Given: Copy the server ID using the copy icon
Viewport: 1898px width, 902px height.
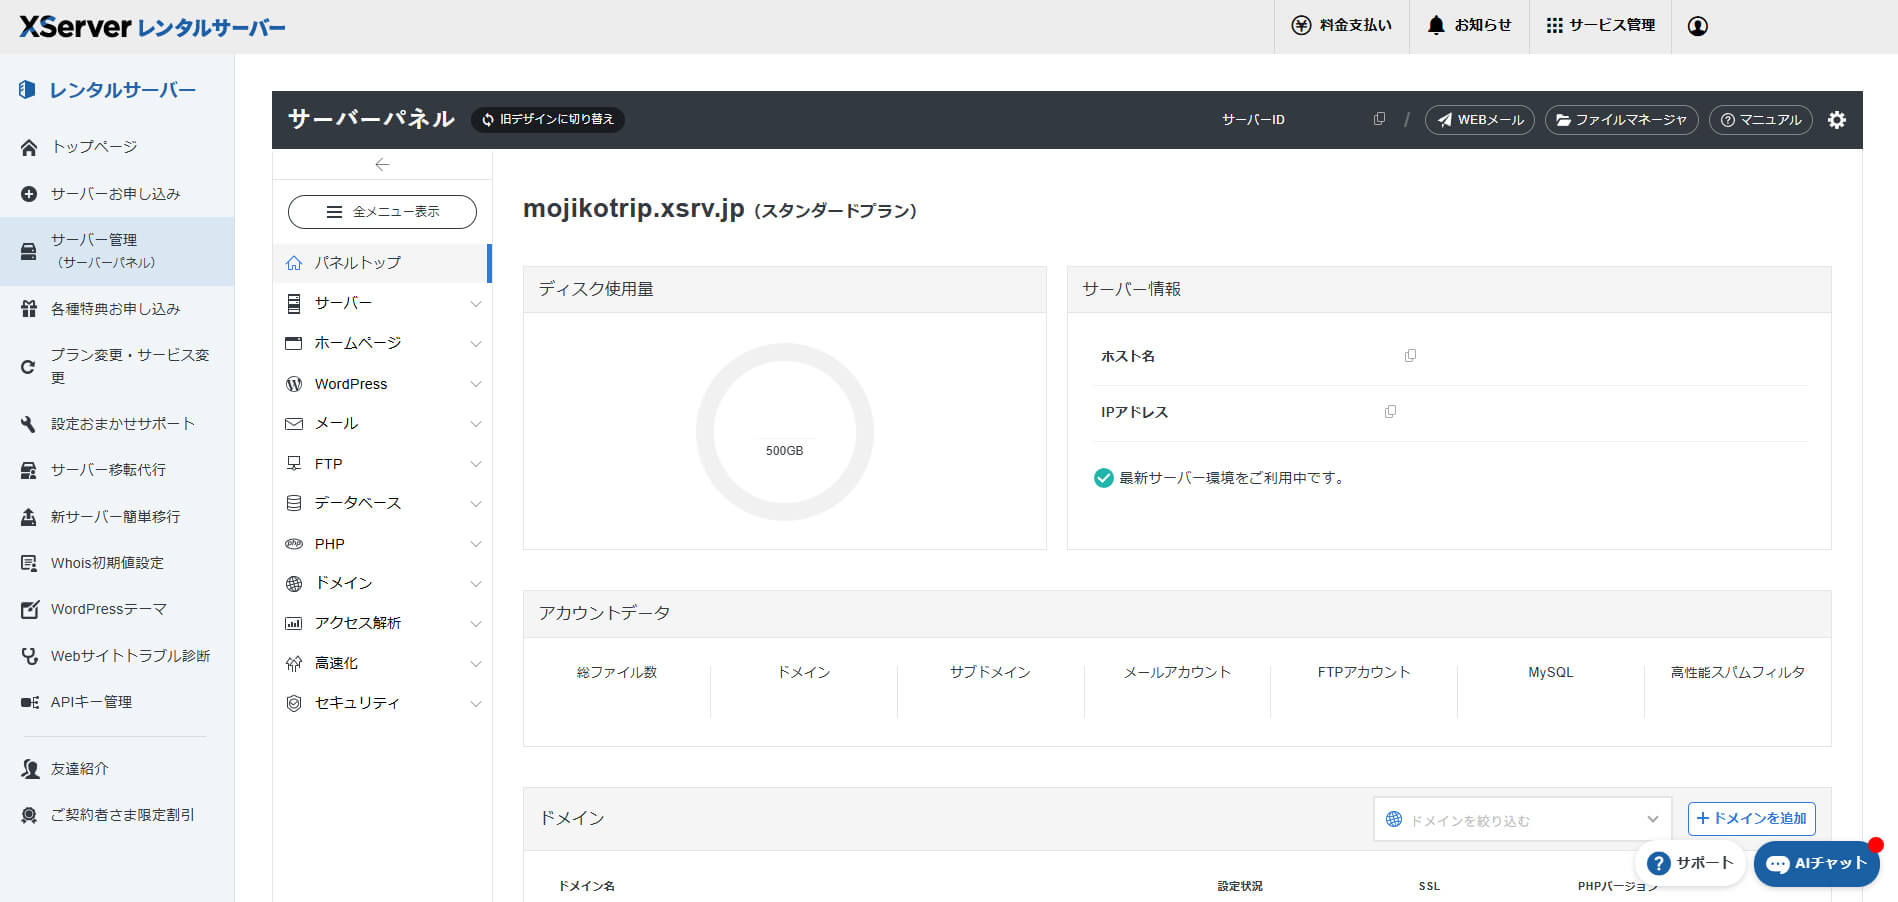Looking at the screenshot, I should coord(1379,119).
